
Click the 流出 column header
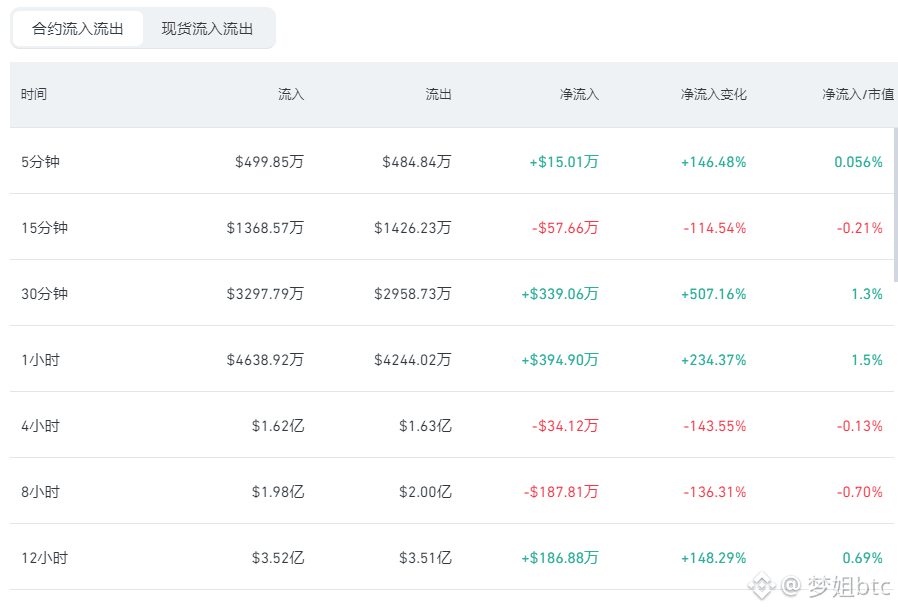(x=438, y=94)
